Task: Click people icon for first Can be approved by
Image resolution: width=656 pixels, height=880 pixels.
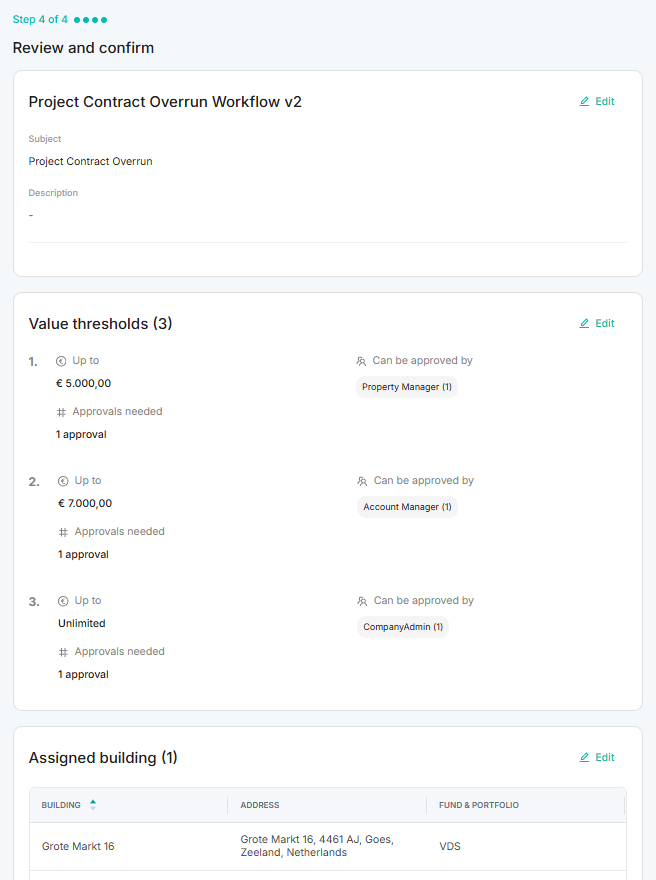Action: (x=361, y=361)
